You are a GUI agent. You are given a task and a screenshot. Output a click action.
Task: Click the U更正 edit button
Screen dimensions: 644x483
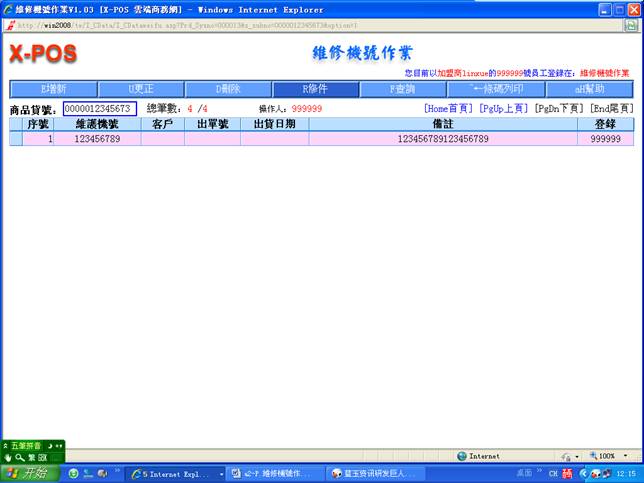[x=140, y=89]
